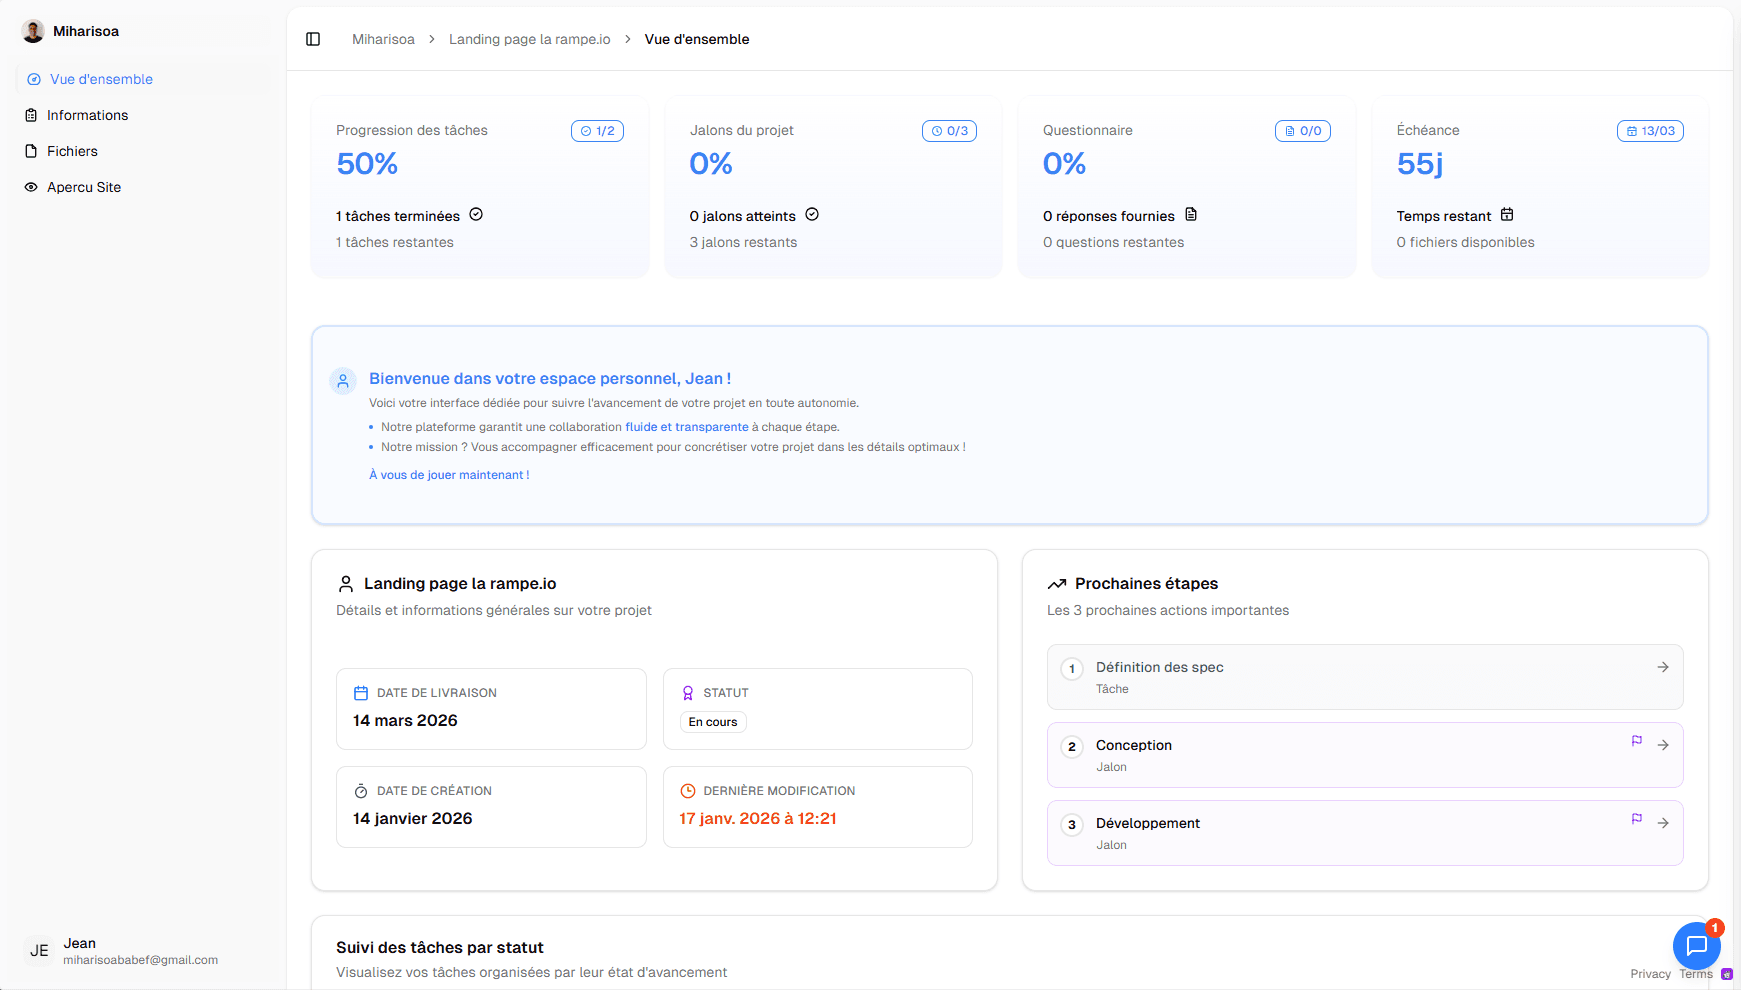Toggle the sidebar panel icon
Image resolution: width=1741 pixels, height=990 pixels.
313,39
